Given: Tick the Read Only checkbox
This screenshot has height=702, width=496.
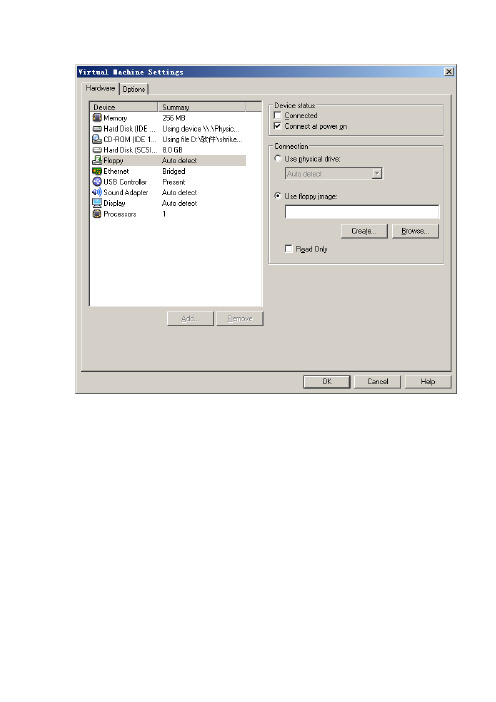Looking at the screenshot, I should click(289, 248).
